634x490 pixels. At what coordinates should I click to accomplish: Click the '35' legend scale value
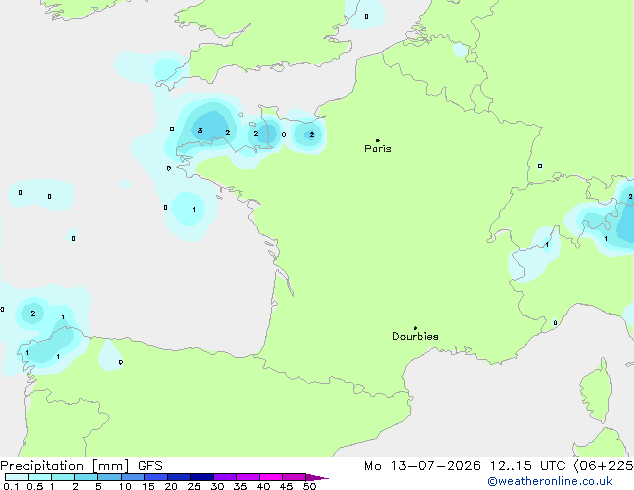(240, 486)
